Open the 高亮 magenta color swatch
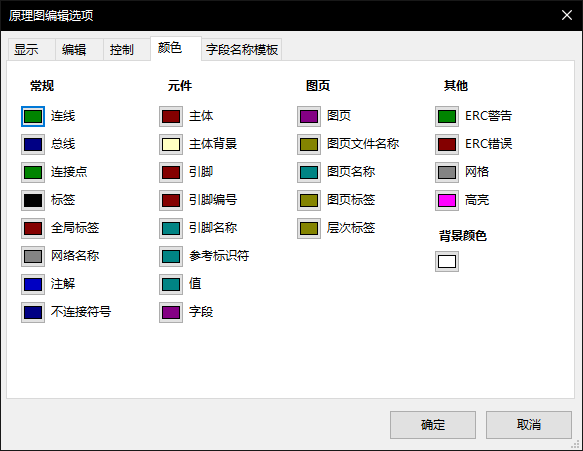 (447, 200)
